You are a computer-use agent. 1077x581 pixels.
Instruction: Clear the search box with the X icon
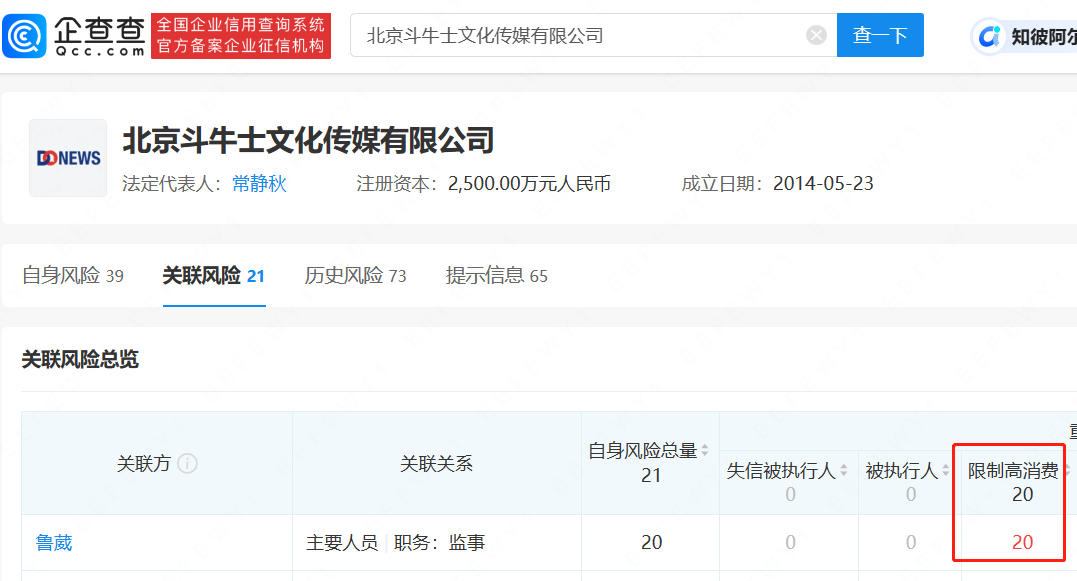[x=816, y=35]
